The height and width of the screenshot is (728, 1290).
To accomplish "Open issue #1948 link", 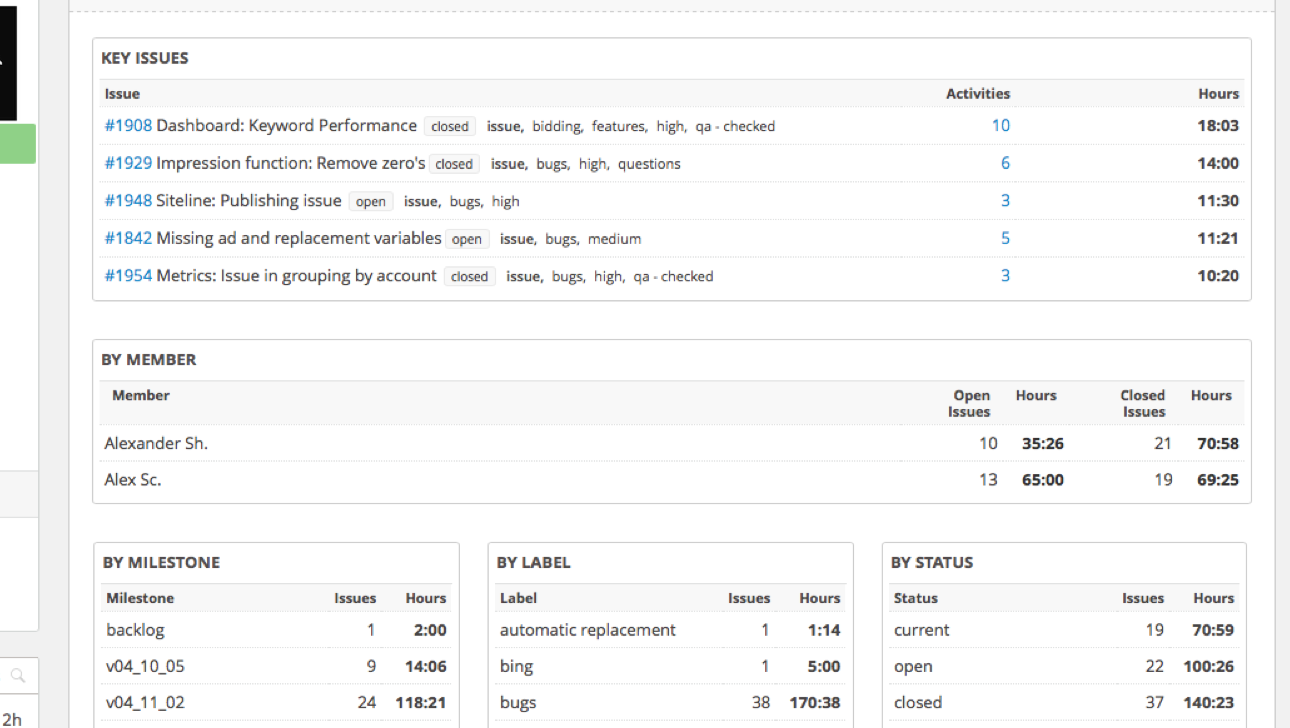I will tap(128, 201).
